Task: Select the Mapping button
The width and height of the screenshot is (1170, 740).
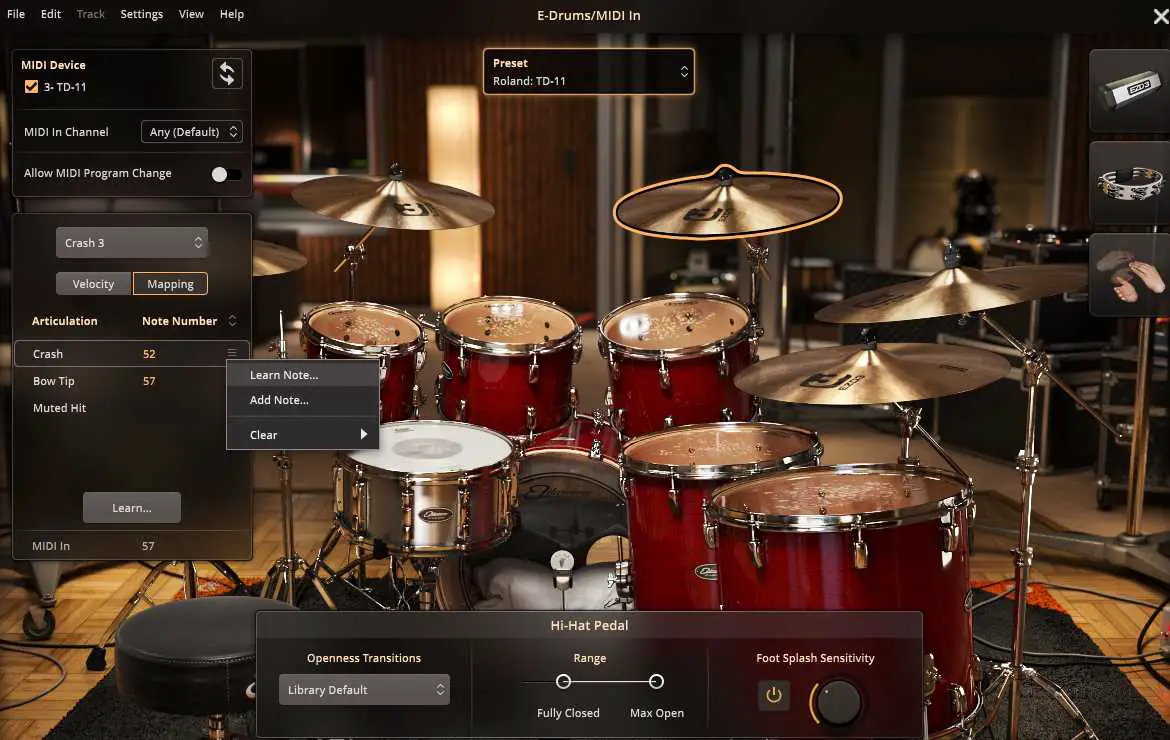Action: (x=170, y=284)
